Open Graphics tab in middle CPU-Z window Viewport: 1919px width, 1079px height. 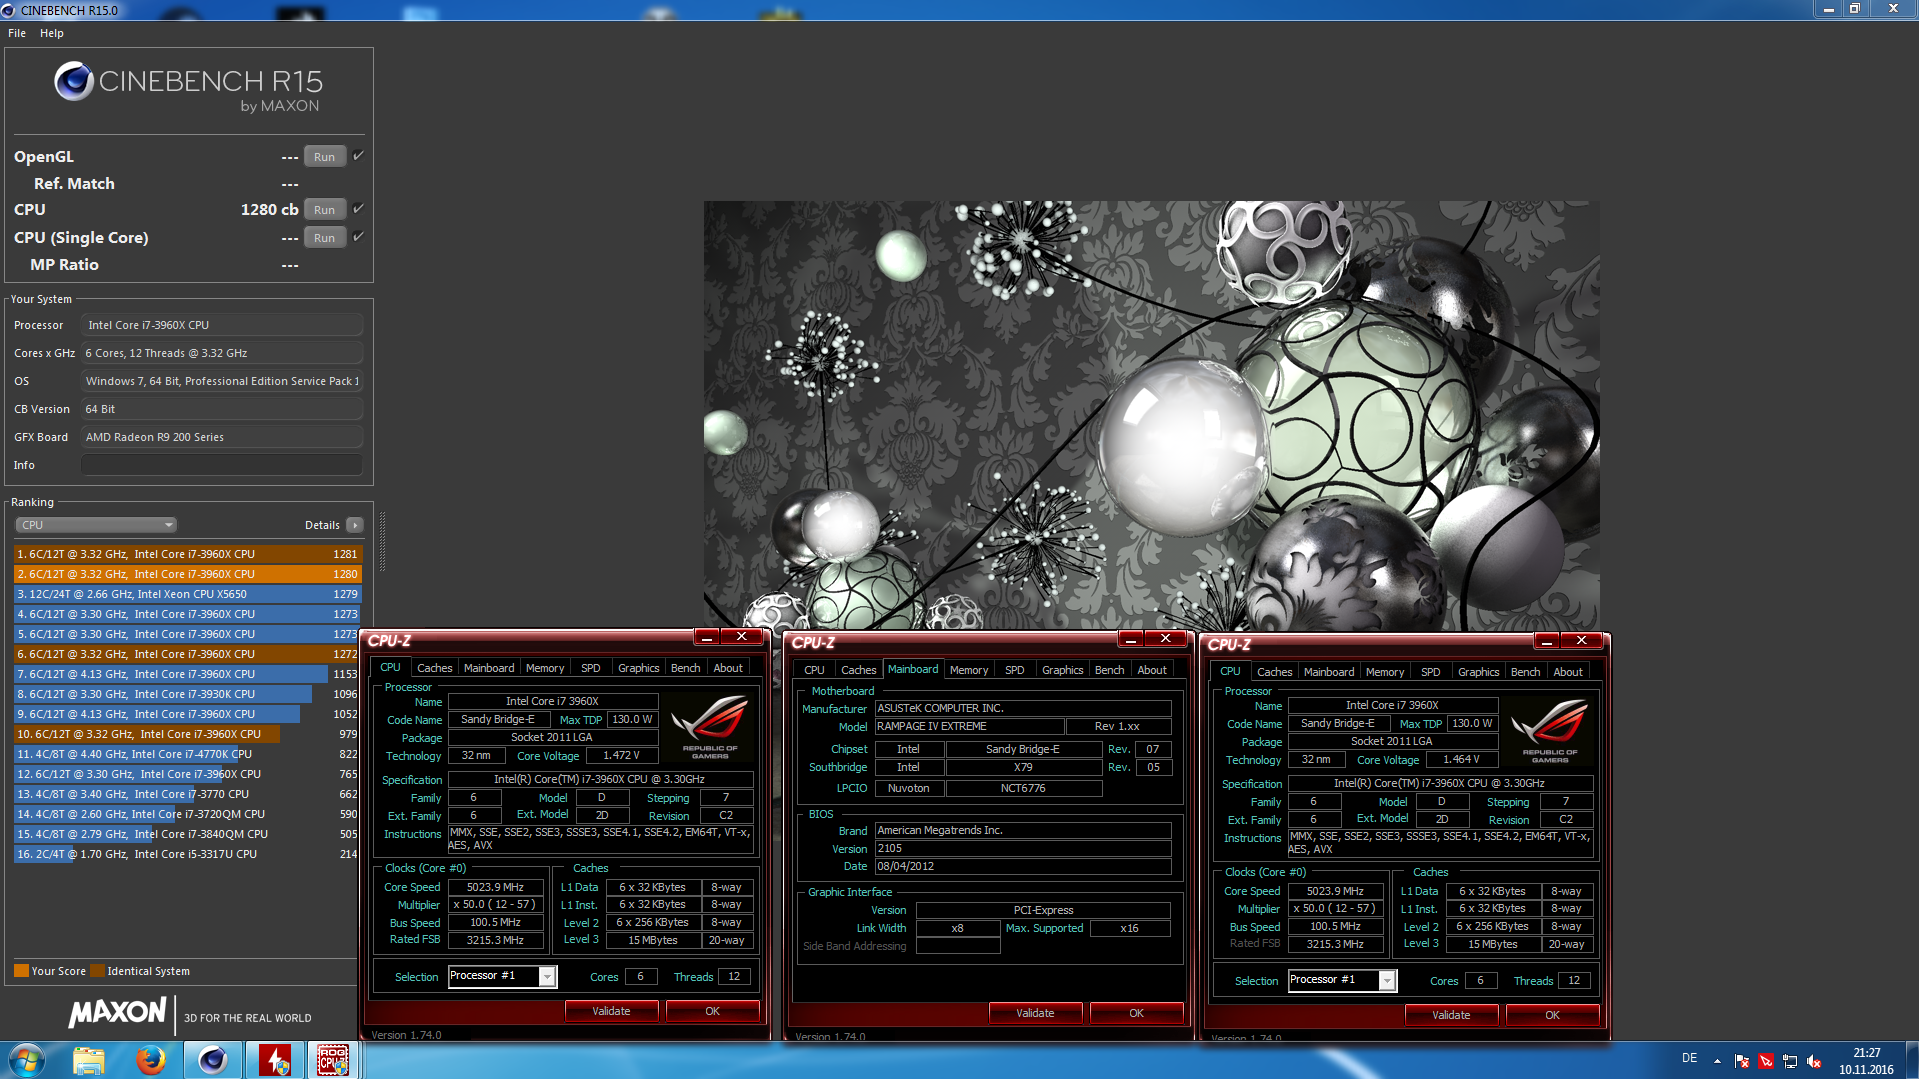pyautogui.click(x=1062, y=670)
